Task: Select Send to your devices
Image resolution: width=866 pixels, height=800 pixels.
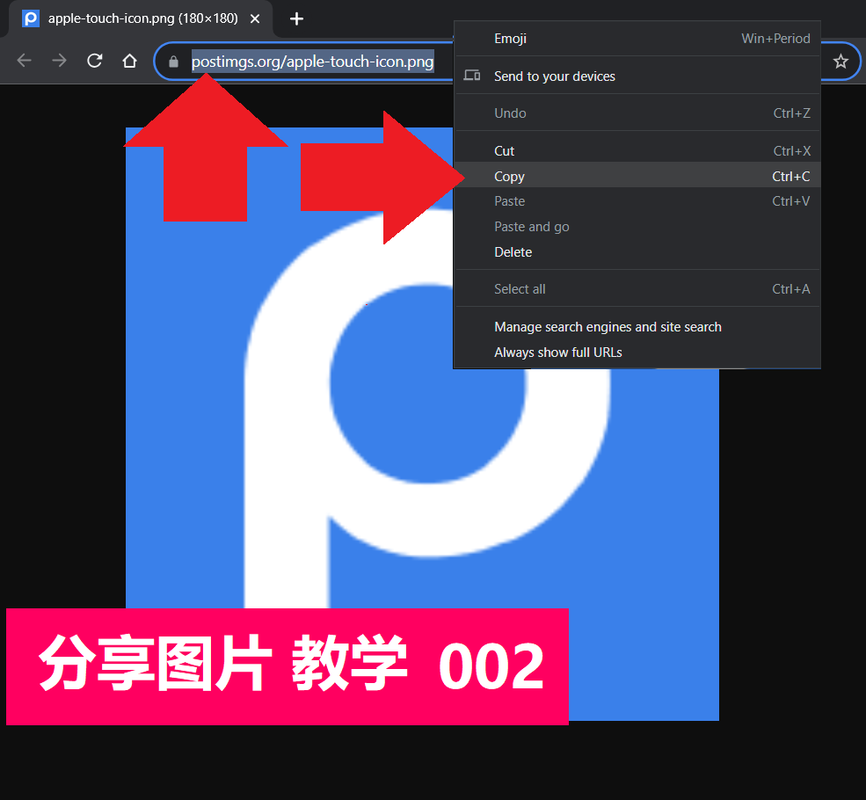Action: pyautogui.click(x=637, y=76)
